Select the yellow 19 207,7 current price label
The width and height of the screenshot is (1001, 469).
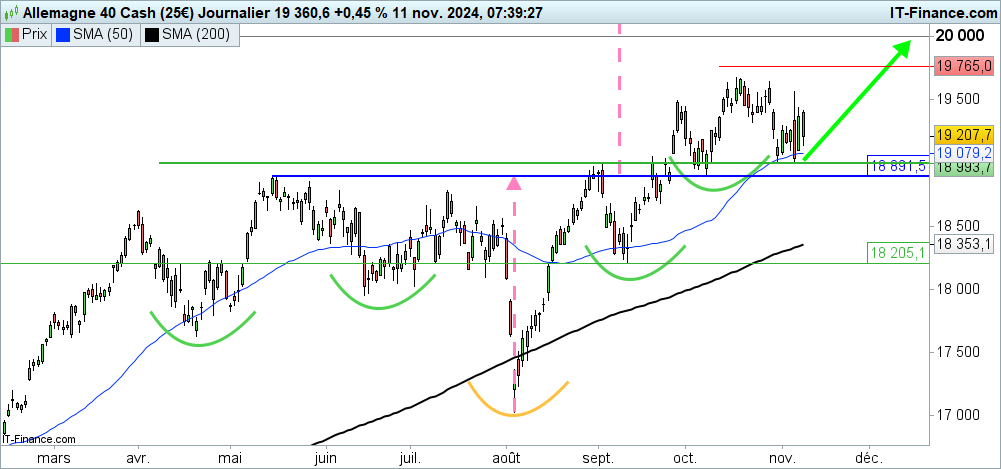963,134
